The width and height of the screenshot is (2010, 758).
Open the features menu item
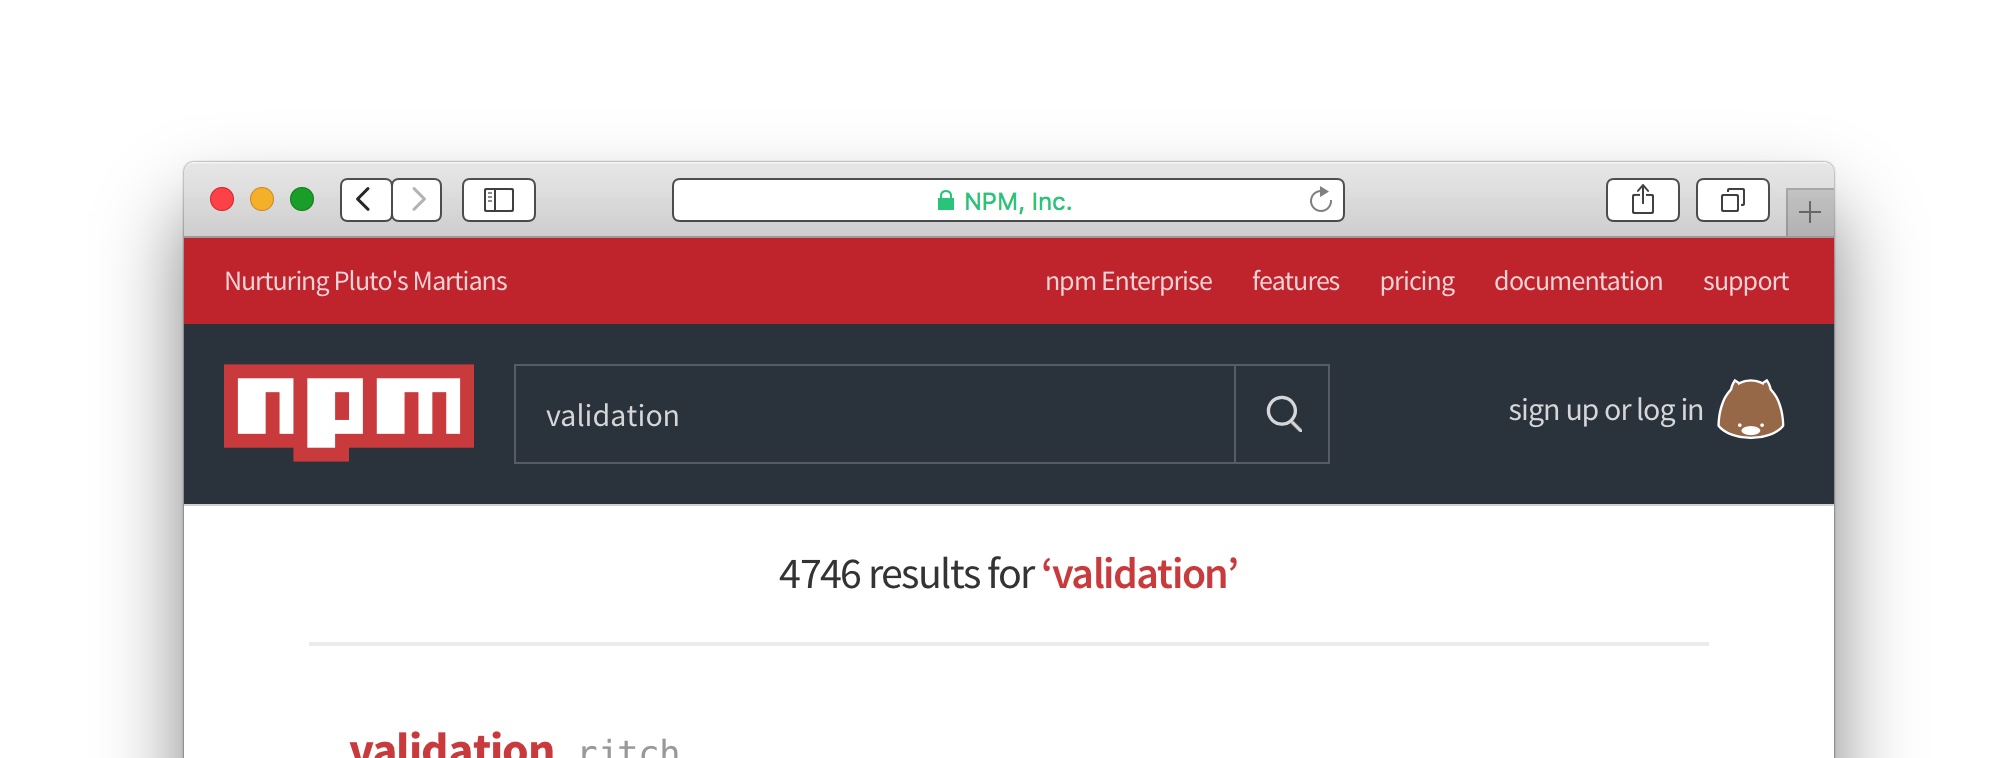[1295, 281]
